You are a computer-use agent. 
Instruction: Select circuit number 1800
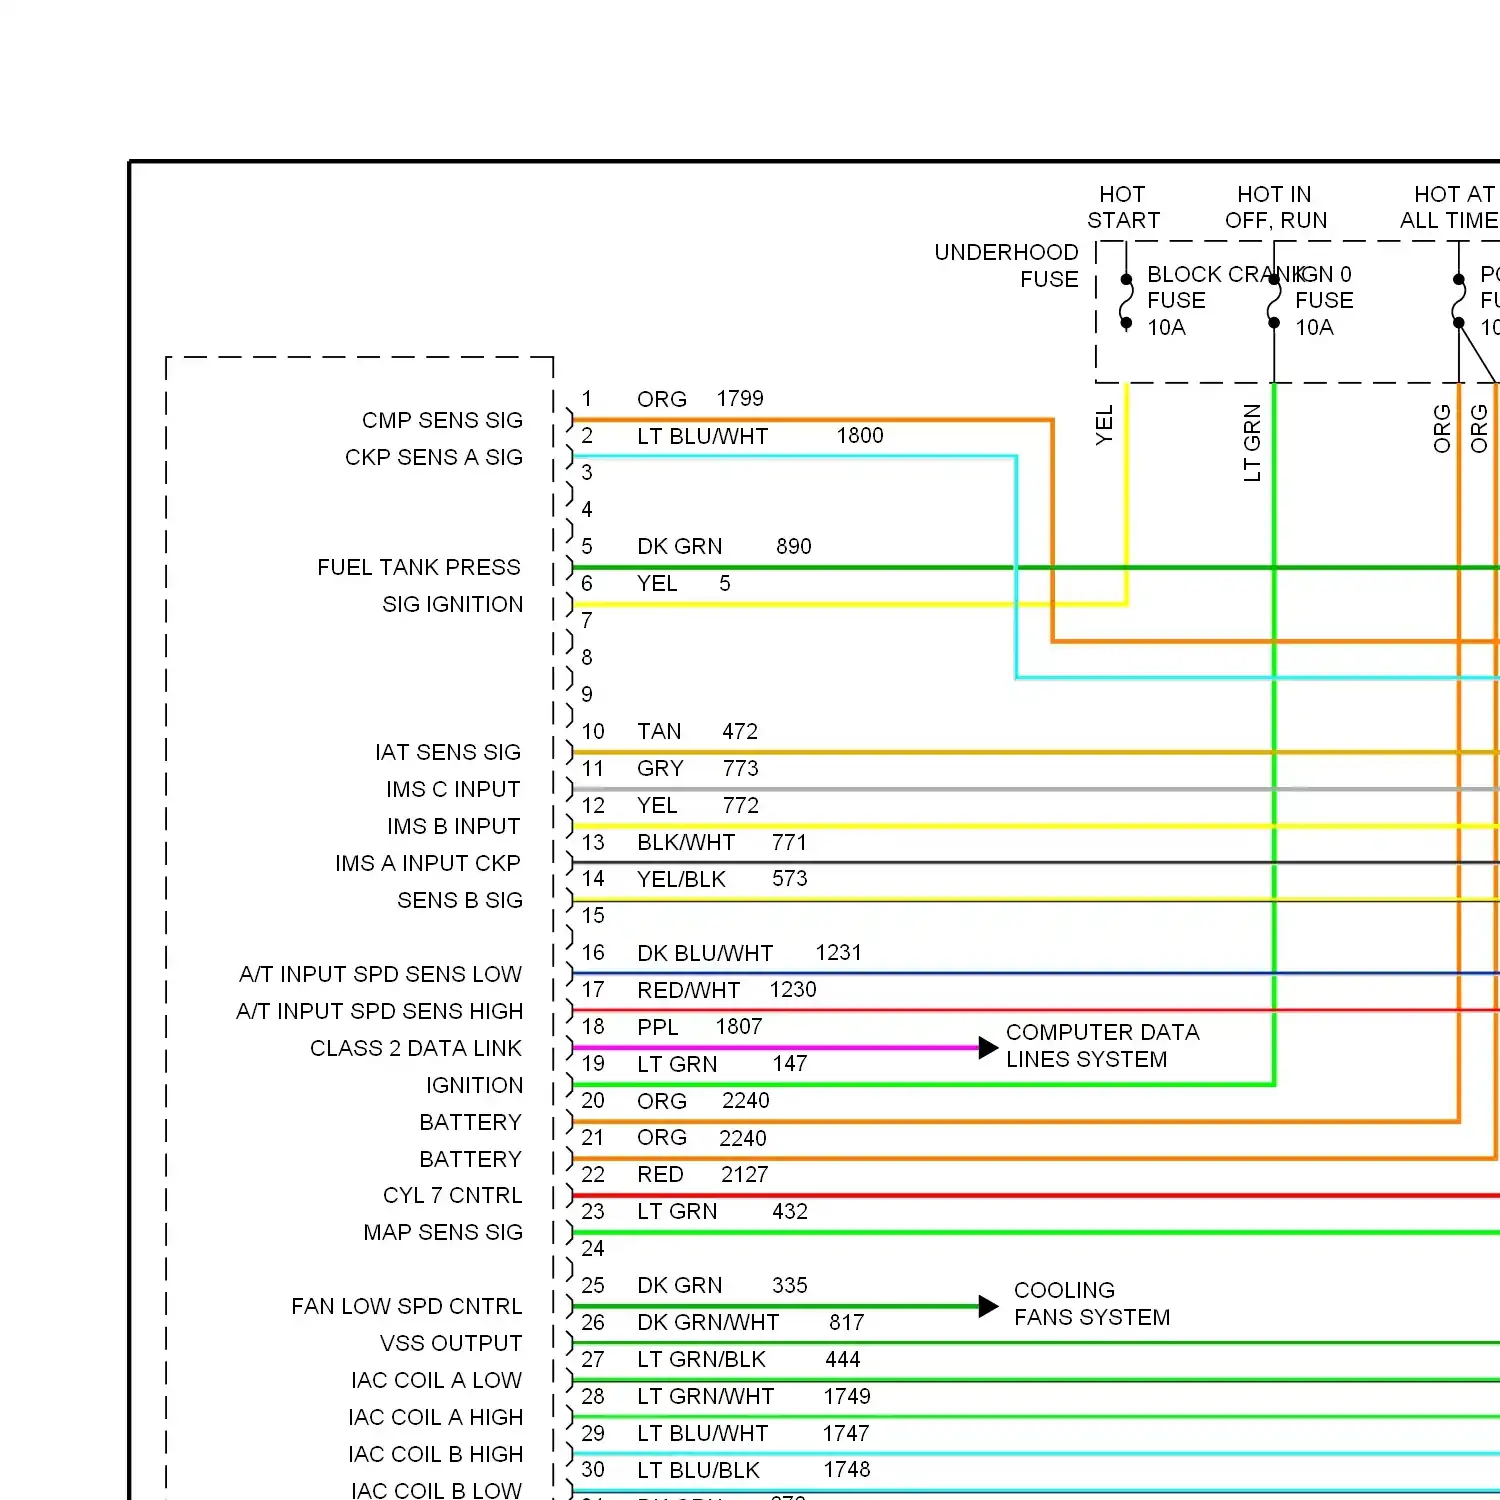860,435
